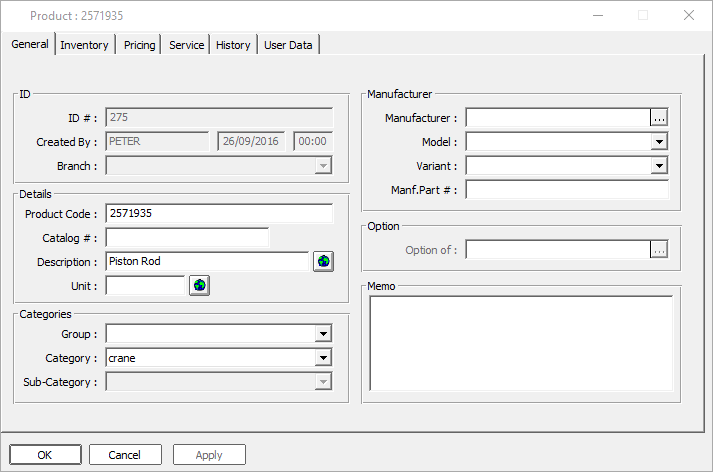The width and height of the screenshot is (713, 472).
Task: Click the created date field 26/09/2016
Action: tap(251, 141)
